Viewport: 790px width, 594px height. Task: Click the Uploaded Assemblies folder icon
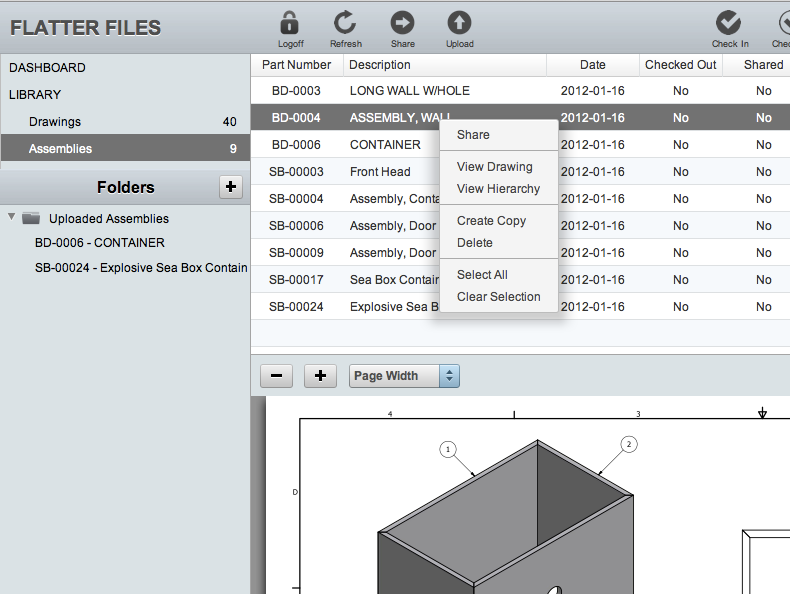click(31, 218)
